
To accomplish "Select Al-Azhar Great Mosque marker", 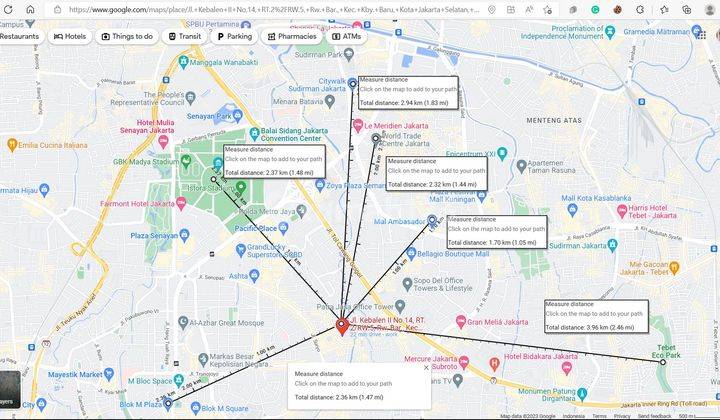I will click(183, 322).
